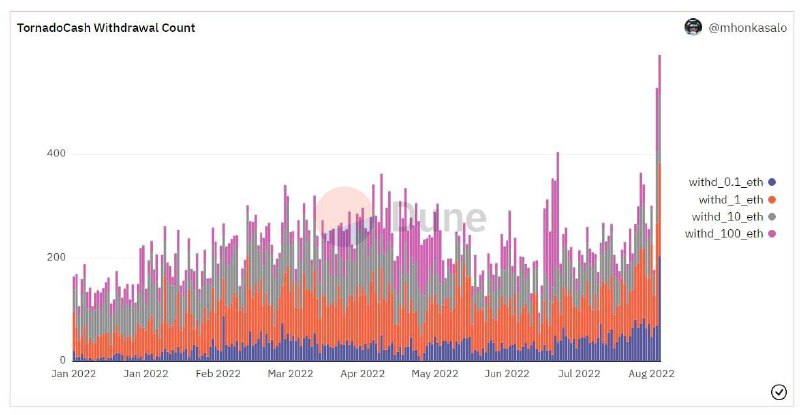The height and width of the screenshot is (415, 800).
Task: Click the 200 y-axis label
Action: (x=56, y=257)
